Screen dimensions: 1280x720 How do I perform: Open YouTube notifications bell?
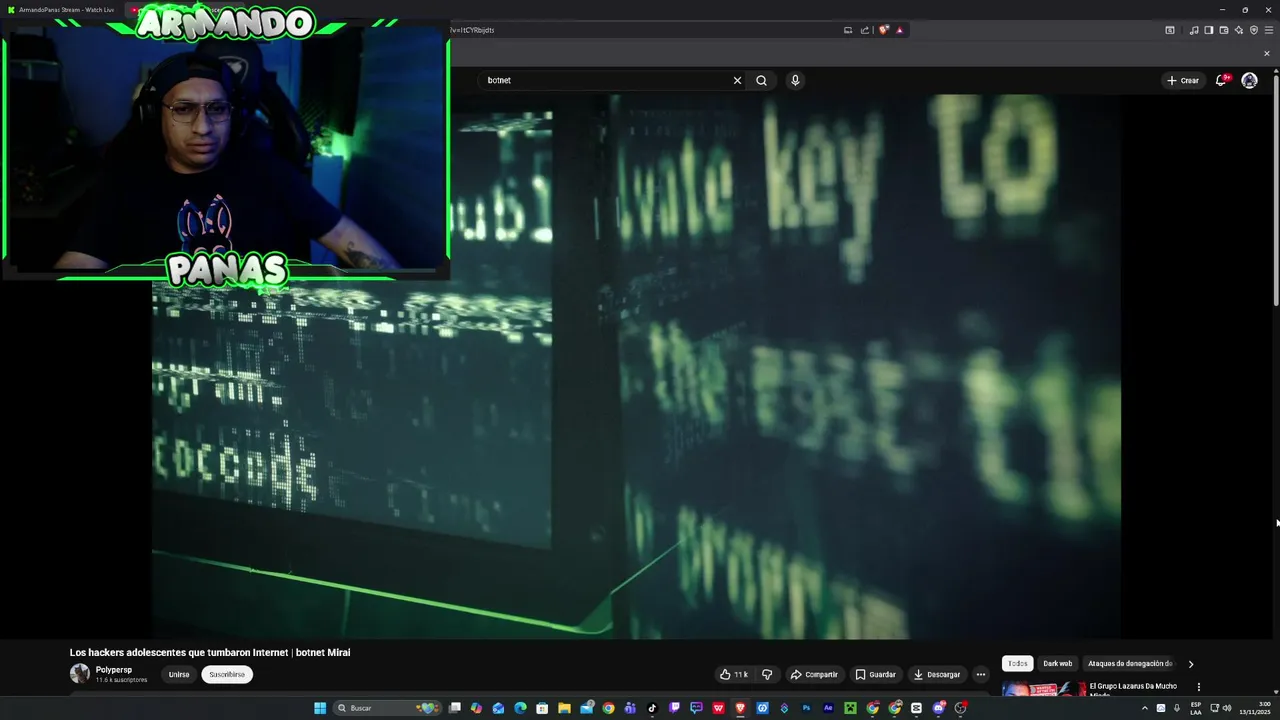1221,80
